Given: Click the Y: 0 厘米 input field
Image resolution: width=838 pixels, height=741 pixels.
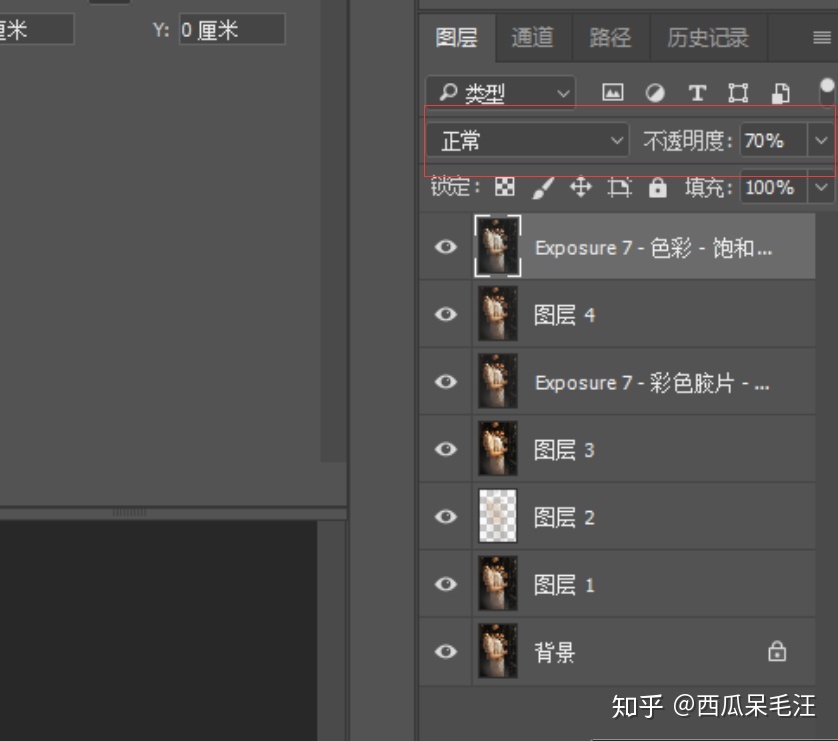Looking at the screenshot, I should tap(232, 29).
